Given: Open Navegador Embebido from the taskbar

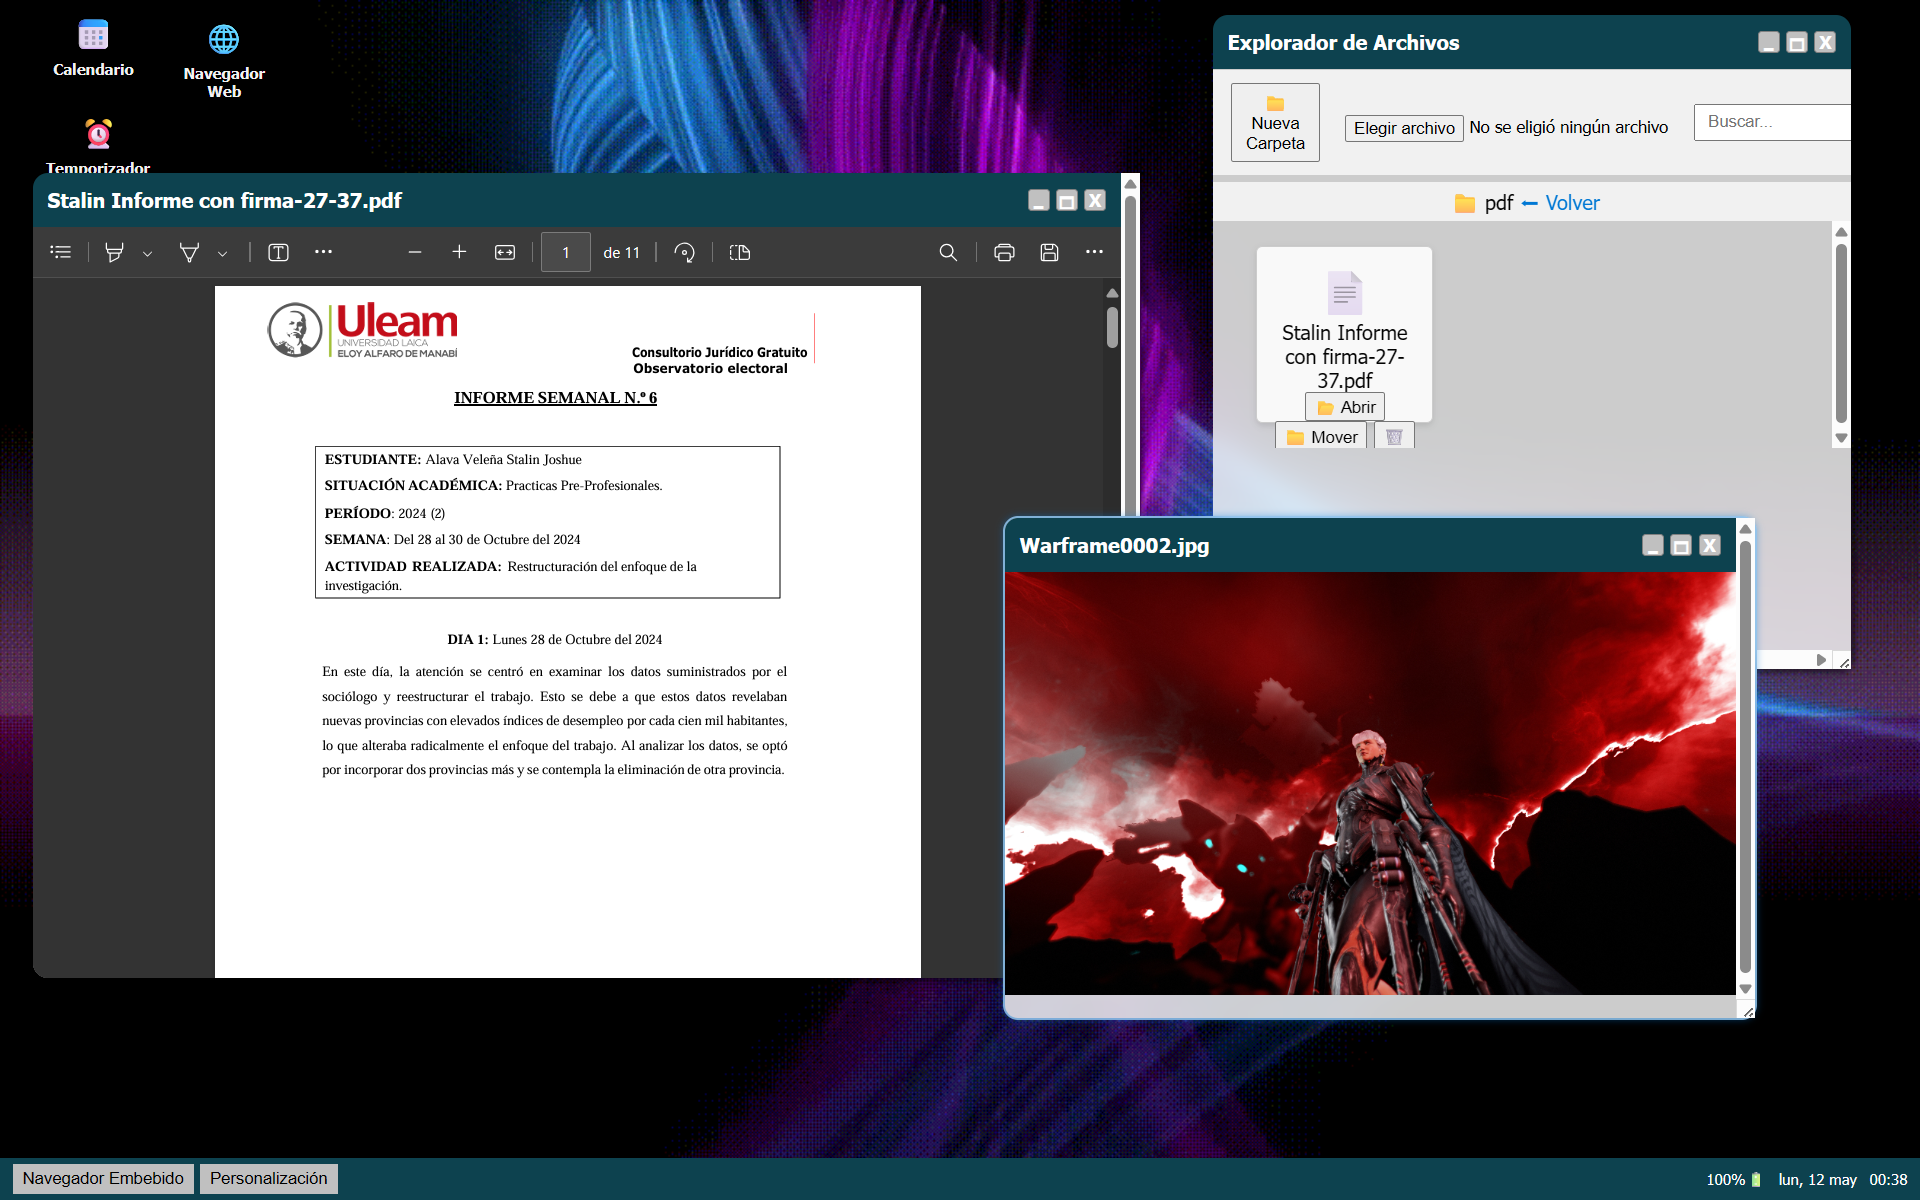Looking at the screenshot, I should click(x=103, y=1178).
